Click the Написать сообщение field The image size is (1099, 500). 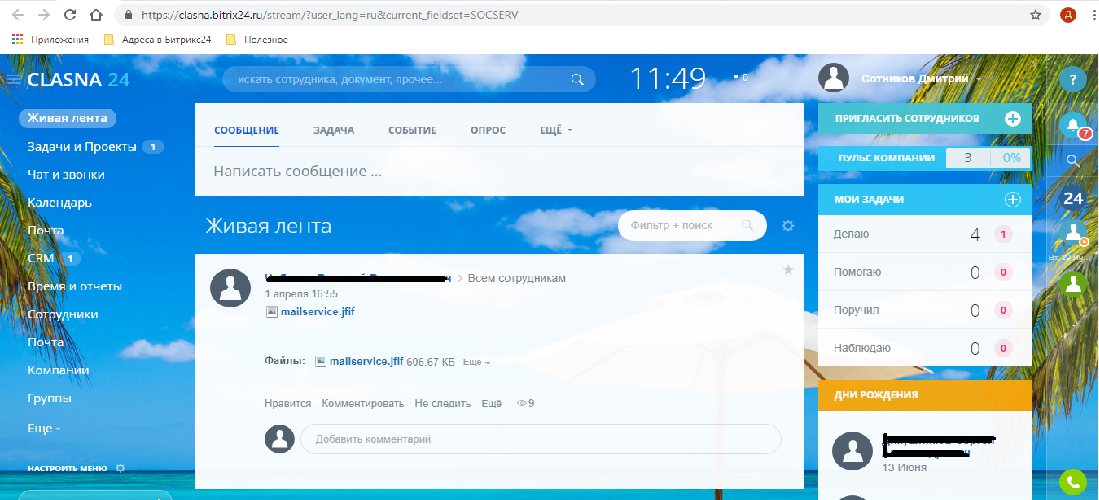point(498,171)
